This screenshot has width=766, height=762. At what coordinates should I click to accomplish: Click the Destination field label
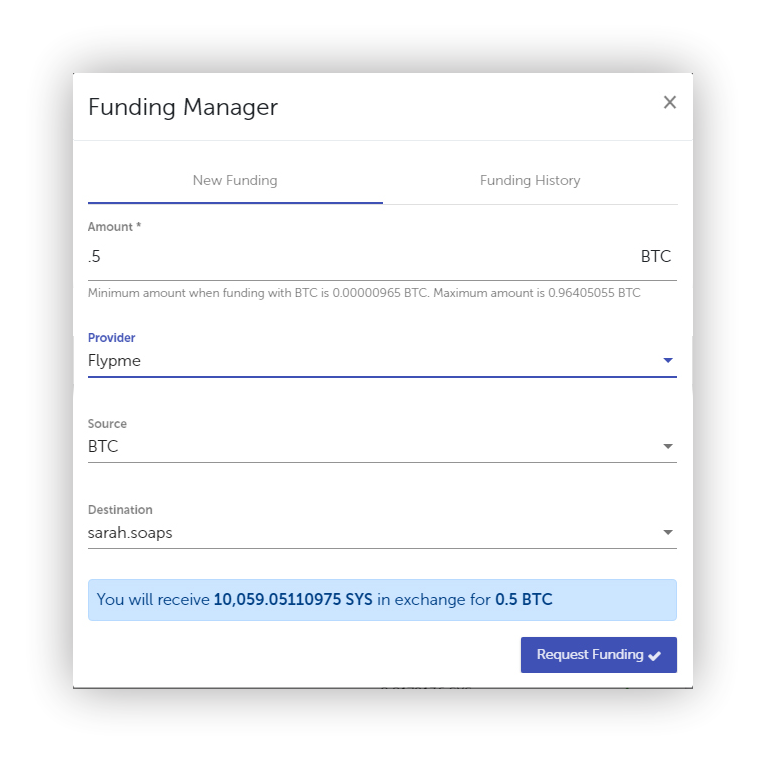click(120, 510)
